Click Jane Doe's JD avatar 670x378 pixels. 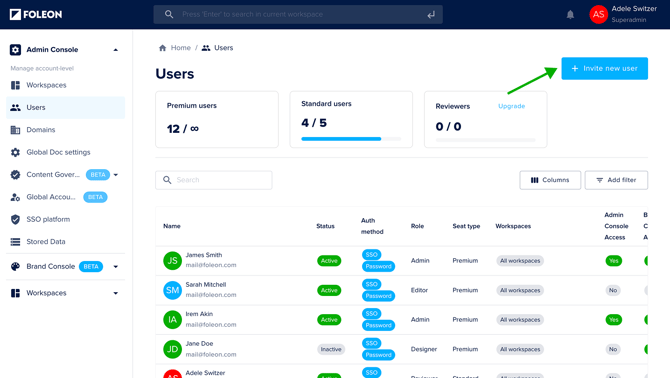coord(173,349)
